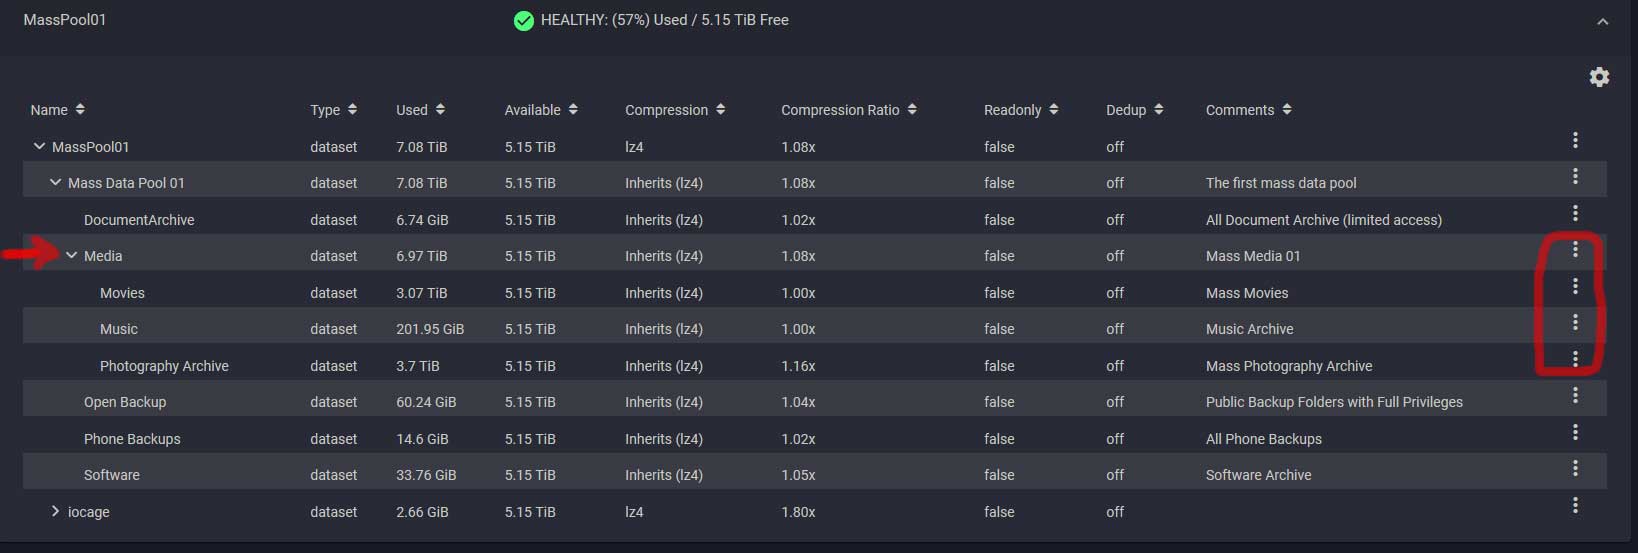
Task: Select the Phone Backups dataset row
Action: click(x=815, y=438)
